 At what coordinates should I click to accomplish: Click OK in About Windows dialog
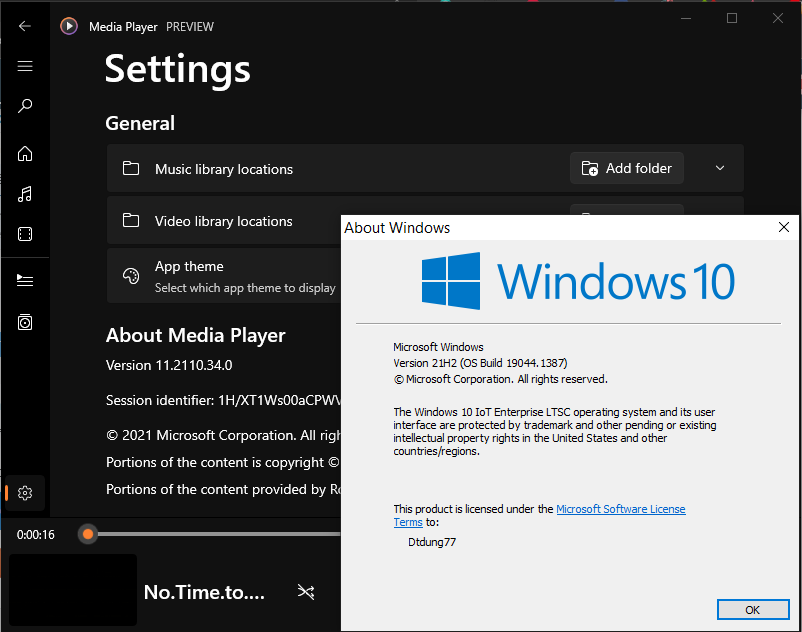[x=753, y=610]
